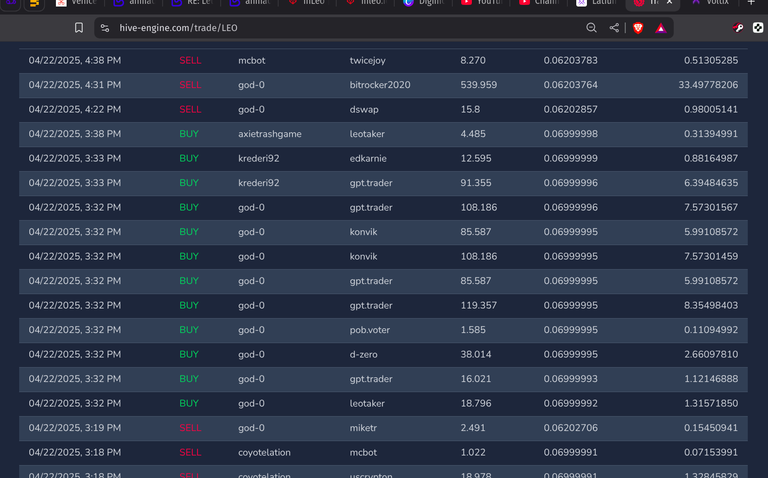Select the price value 0.06202857
Screen dimensions: 768x478
(571, 110)
